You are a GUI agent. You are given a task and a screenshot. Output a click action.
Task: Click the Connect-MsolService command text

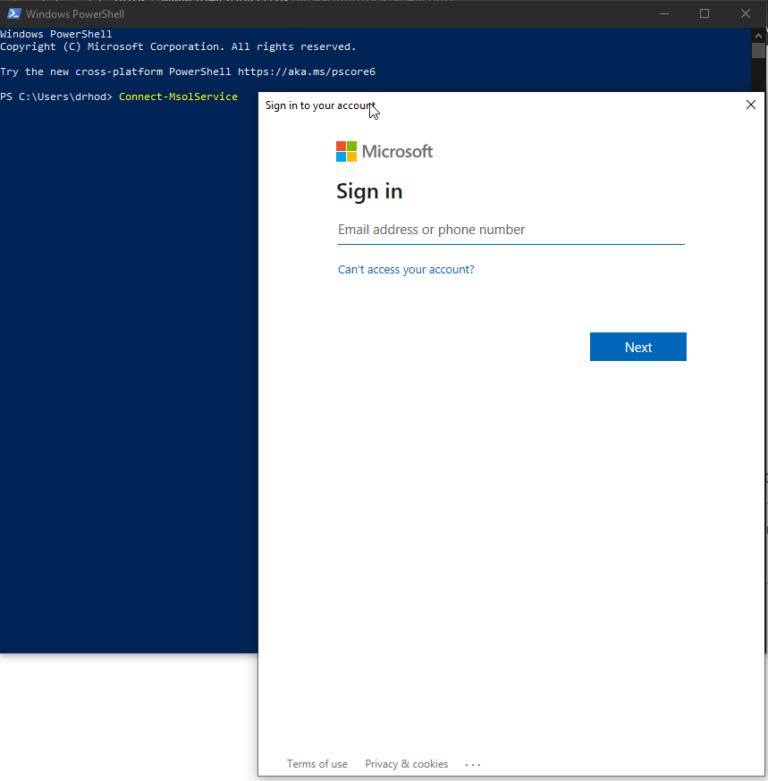[178, 97]
